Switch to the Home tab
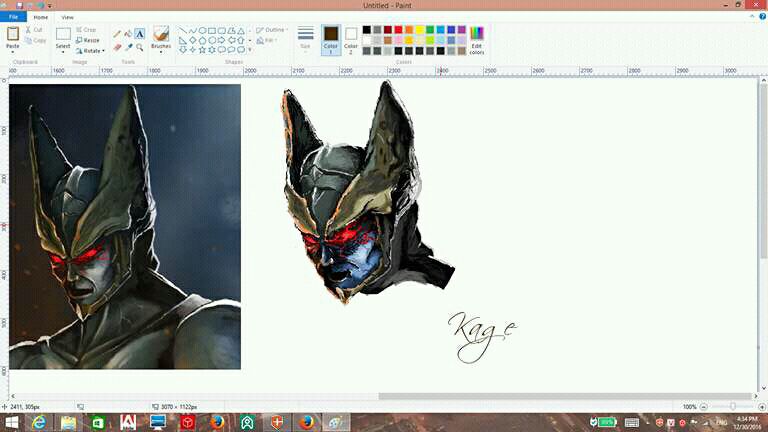 tap(41, 17)
